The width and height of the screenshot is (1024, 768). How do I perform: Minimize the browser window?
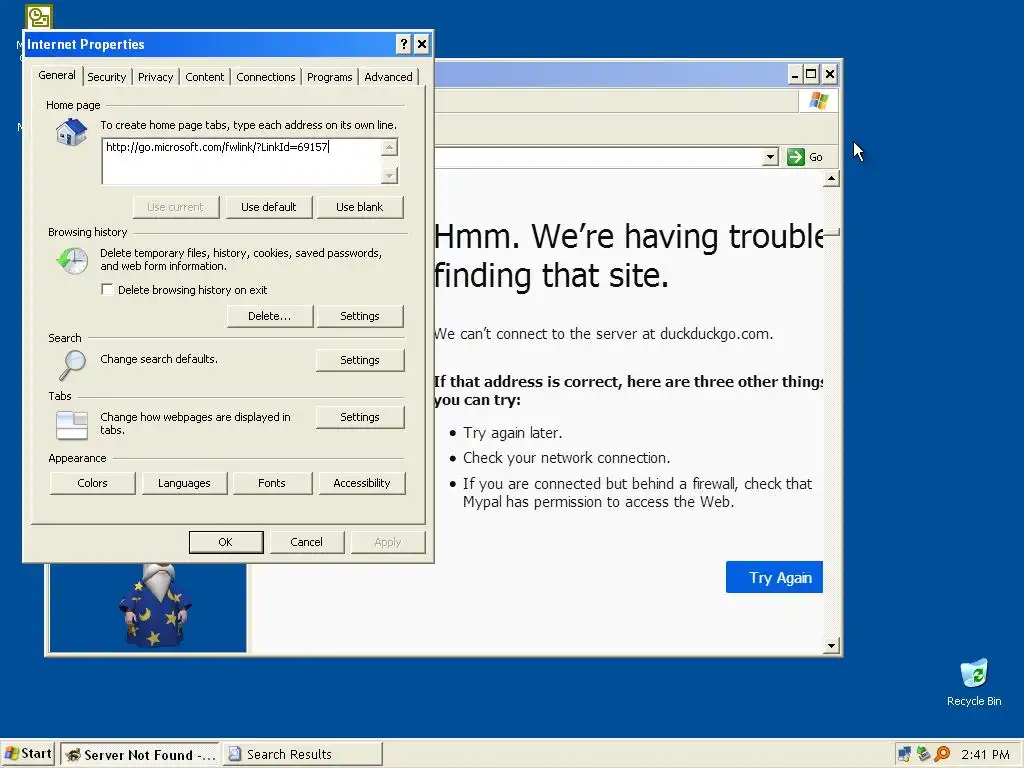(x=794, y=74)
